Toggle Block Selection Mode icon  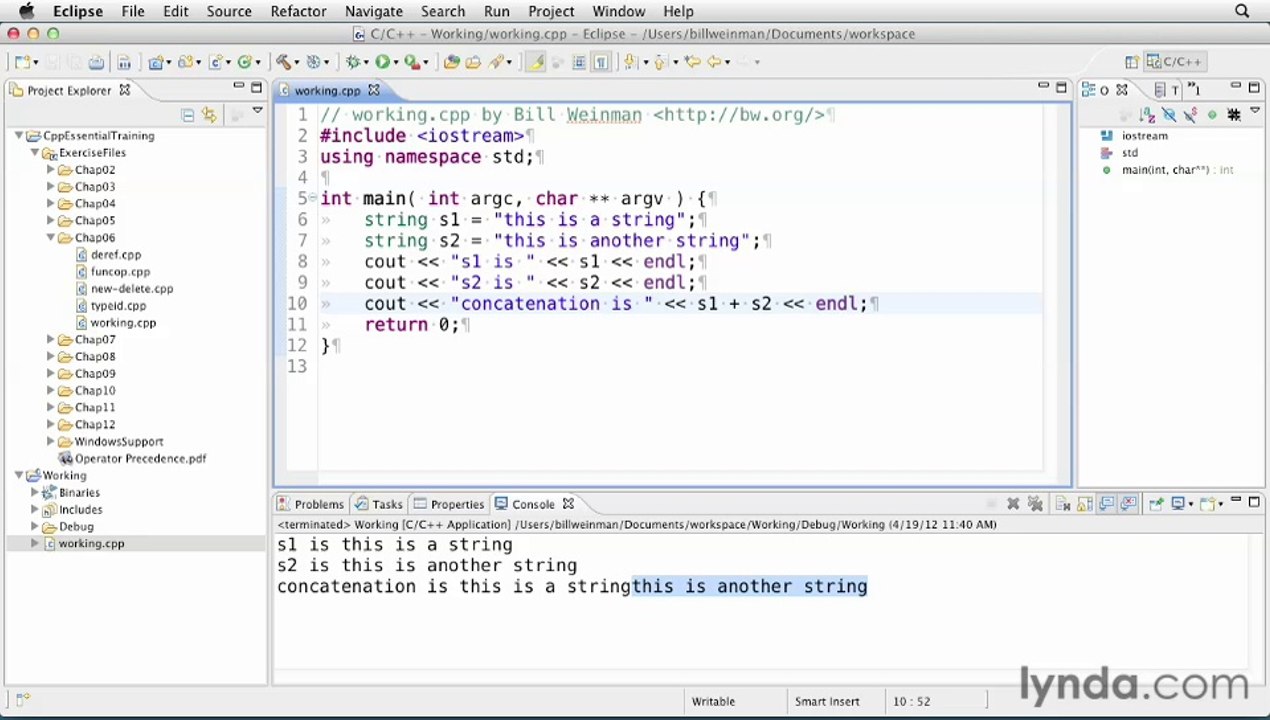pyautogui.click(x=578, y=62)
